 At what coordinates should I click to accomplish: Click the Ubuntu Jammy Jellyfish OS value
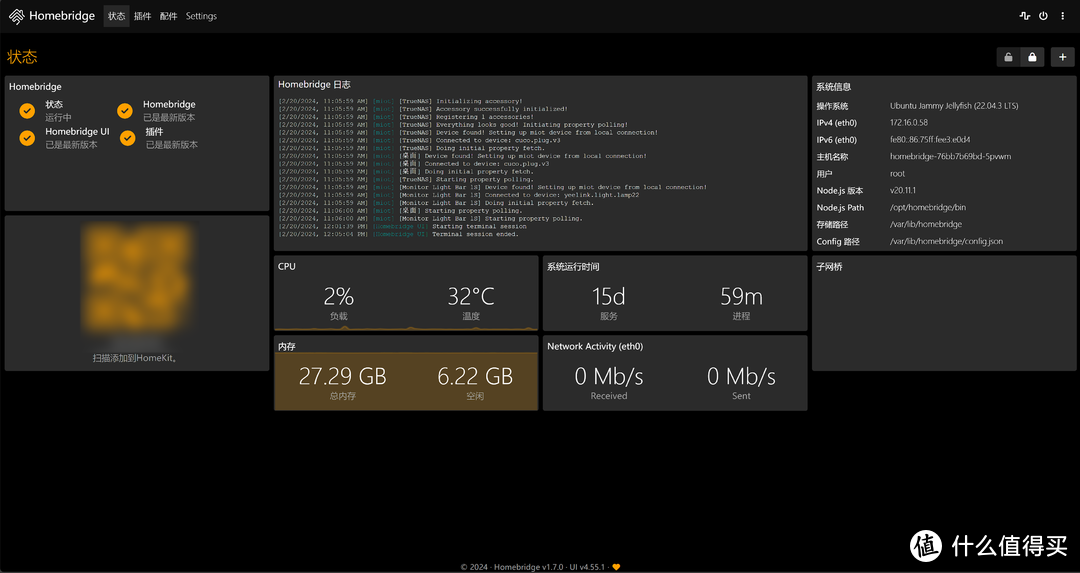954,106
